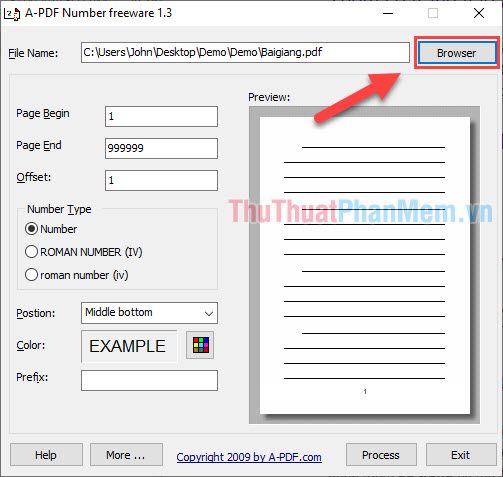Viewport: 503px width, 477px height.
Task: Click the Exit button
Action: pyautogui.click(x=461, y=455)
